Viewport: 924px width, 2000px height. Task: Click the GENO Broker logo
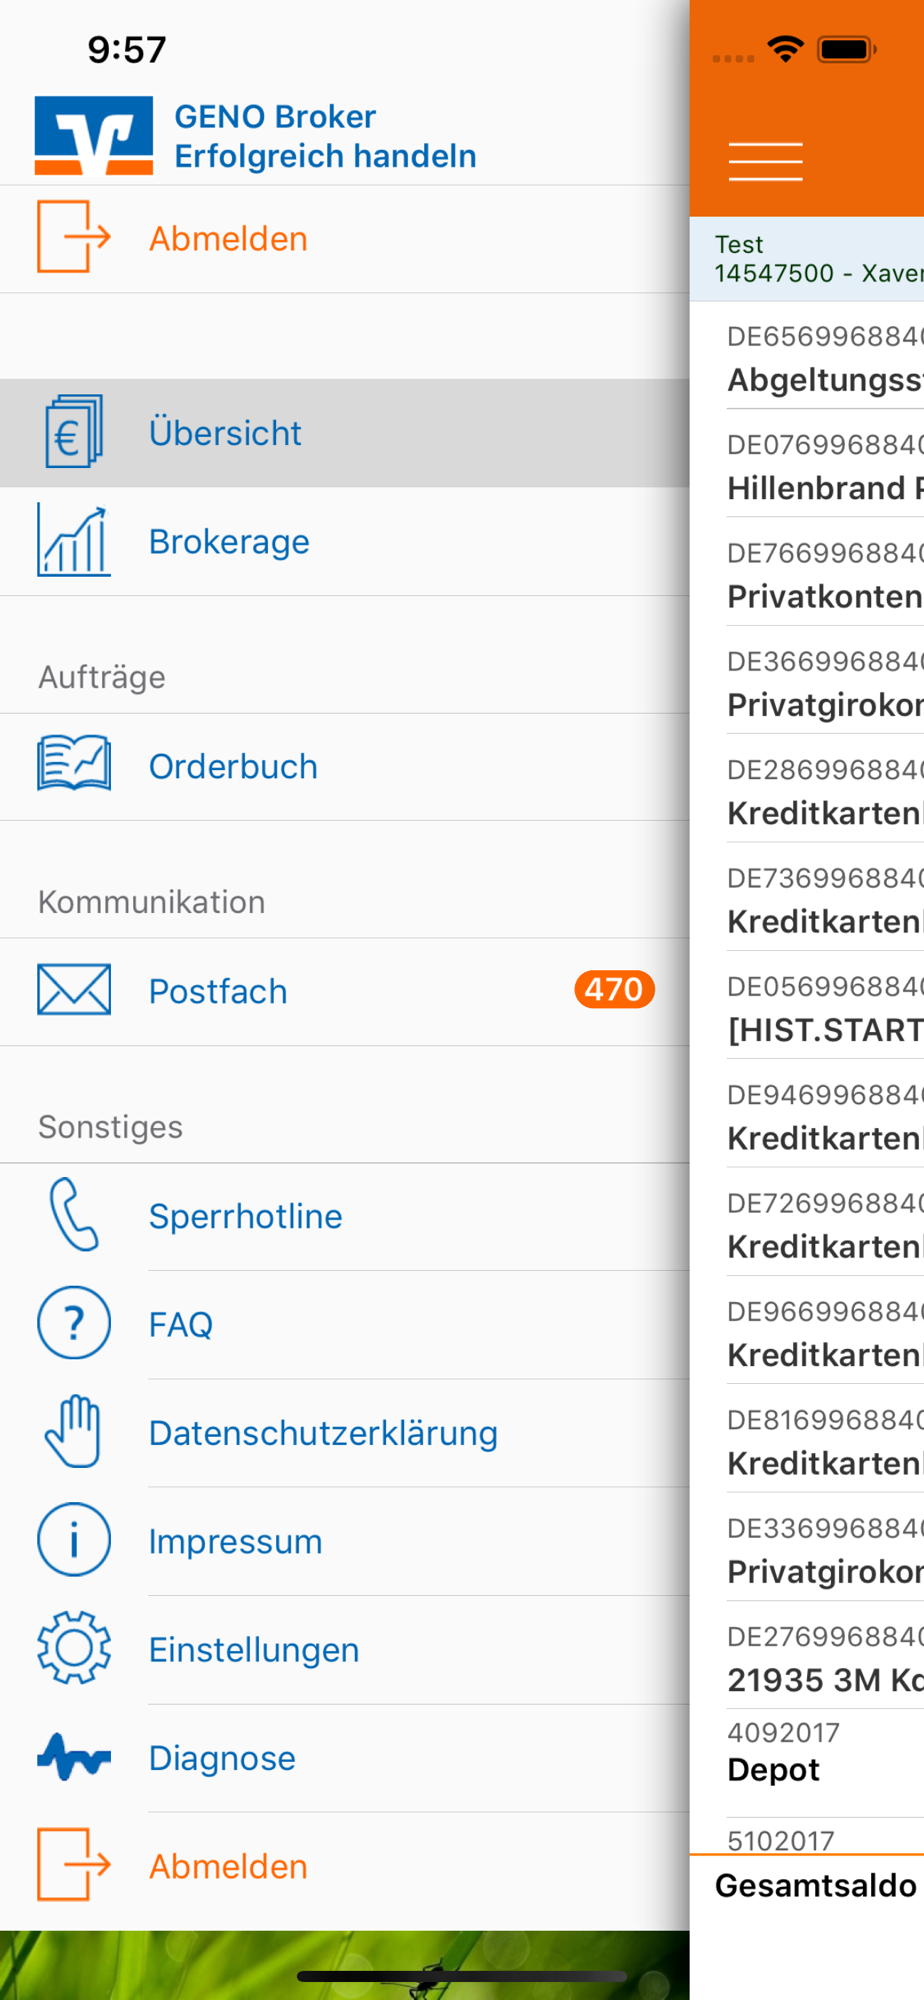point(94,135)
